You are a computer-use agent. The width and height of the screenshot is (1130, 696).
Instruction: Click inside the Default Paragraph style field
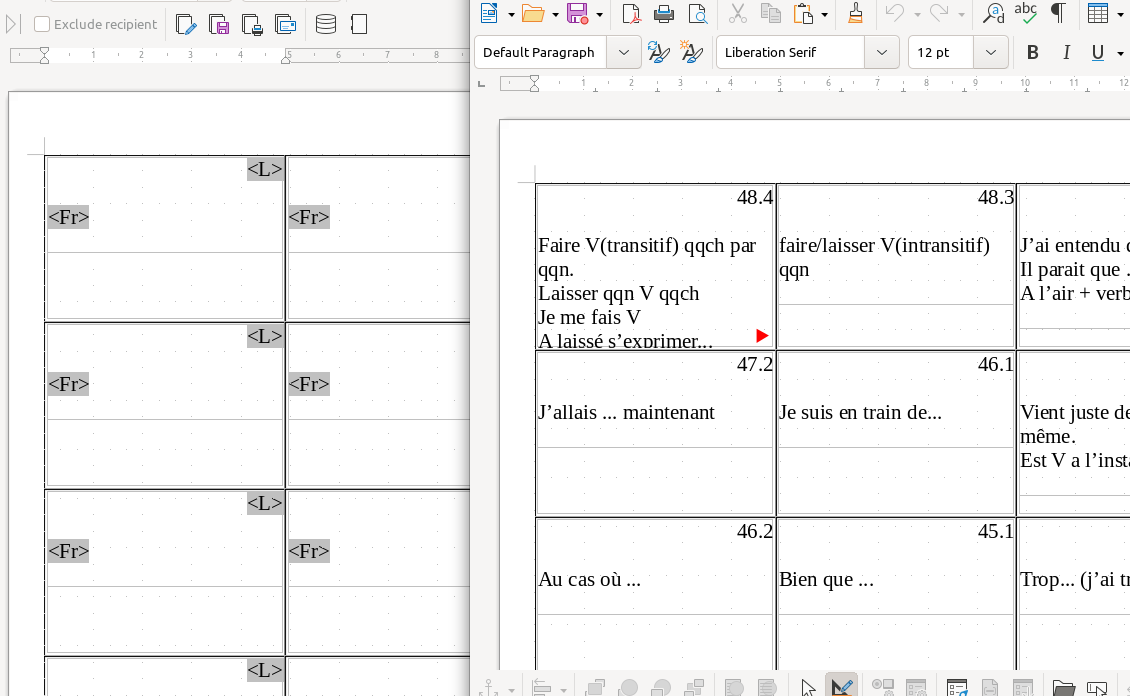(540, 53)
